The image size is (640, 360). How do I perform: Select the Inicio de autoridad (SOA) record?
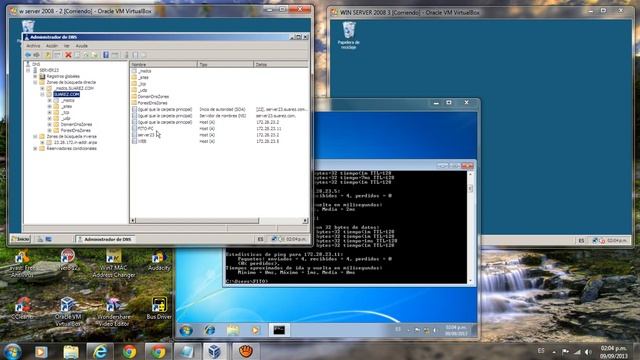(x=220, y=109)
